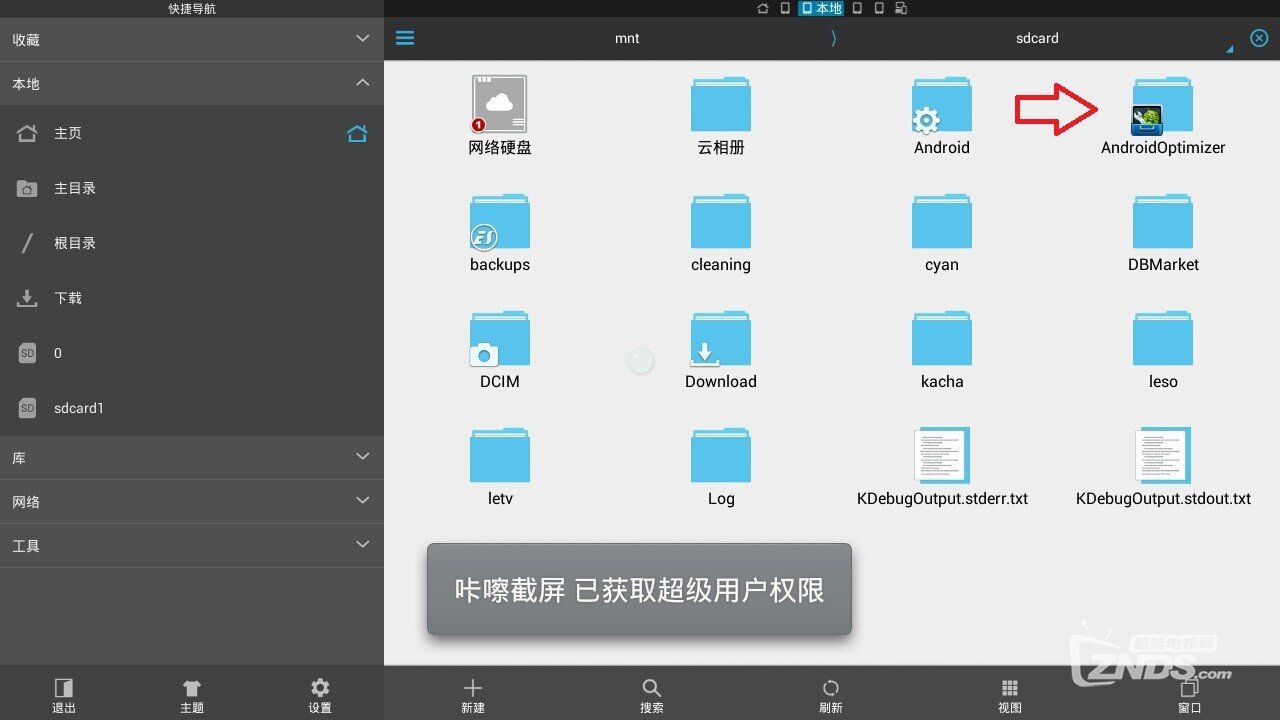
Task: Open KDebugOutput.stdout.txt file
Action: (x=1163, y=455)
